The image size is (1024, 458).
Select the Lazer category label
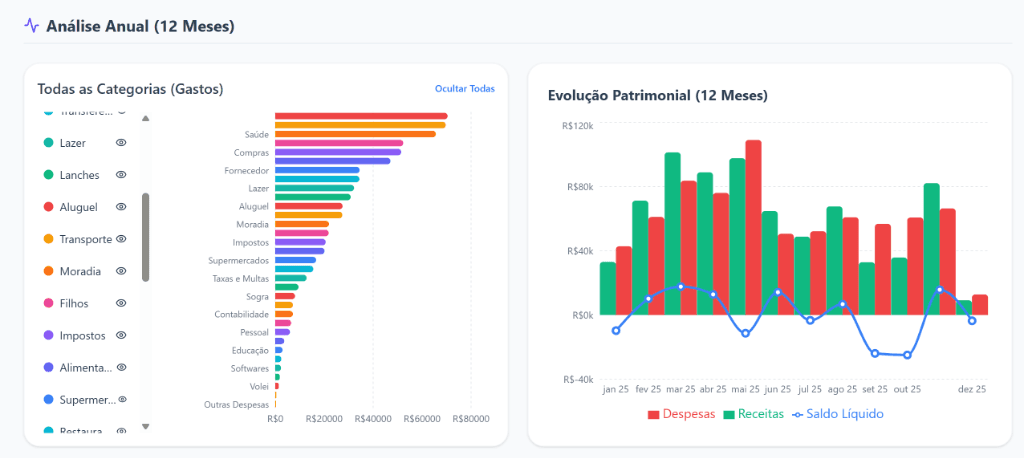72,143
